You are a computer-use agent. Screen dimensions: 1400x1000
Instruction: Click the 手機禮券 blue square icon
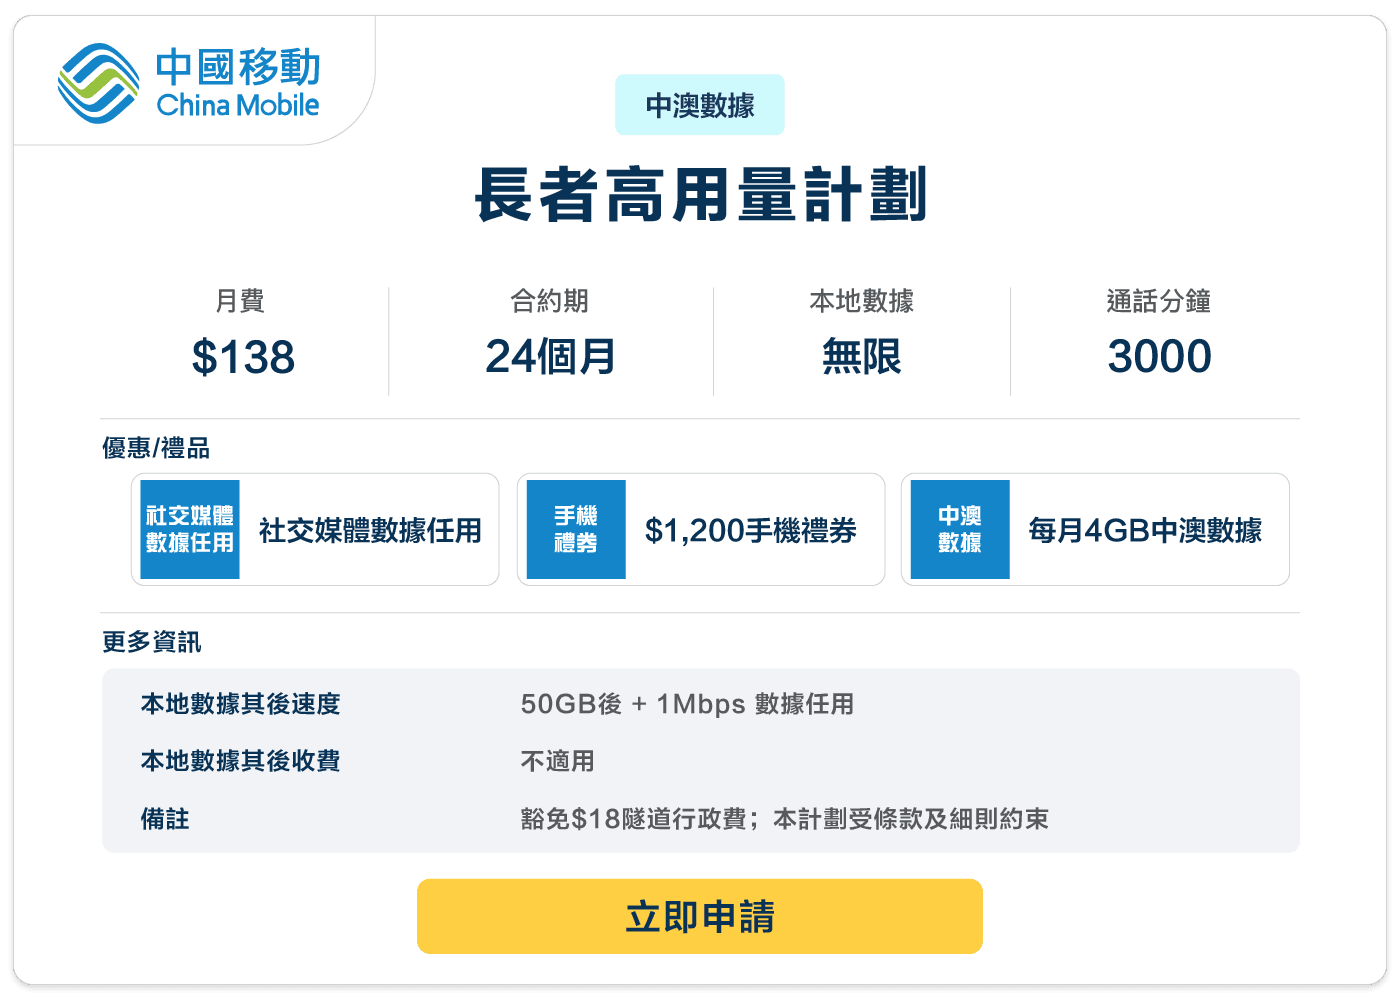click(575, 529)
